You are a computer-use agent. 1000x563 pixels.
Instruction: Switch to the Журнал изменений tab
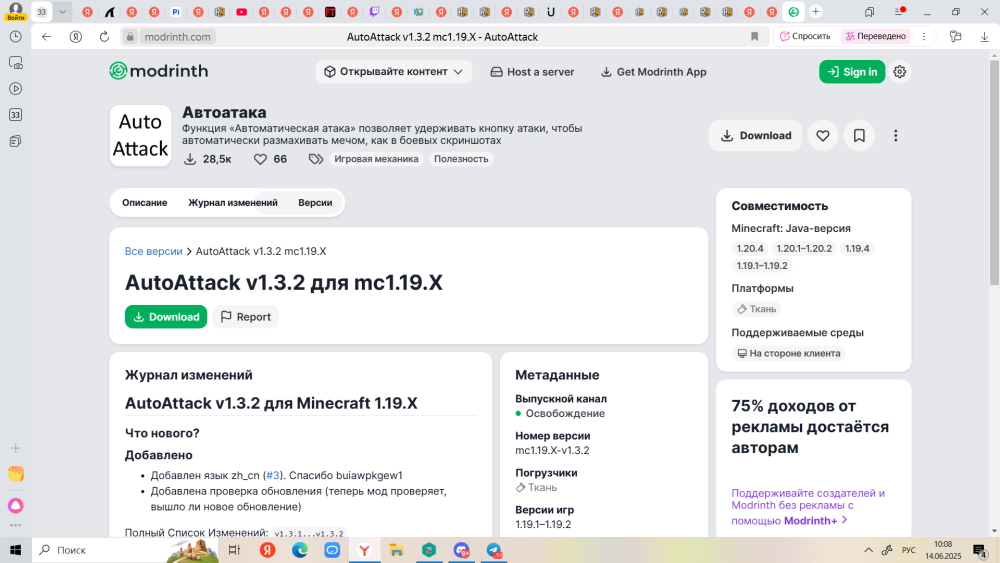(233, 203)
